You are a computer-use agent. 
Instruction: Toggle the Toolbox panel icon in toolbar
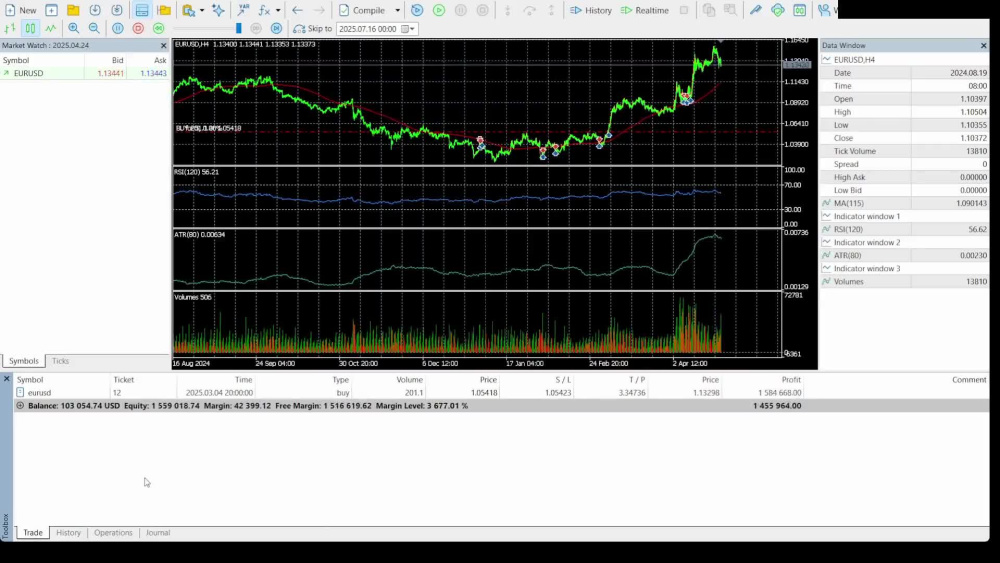[142, 10]
